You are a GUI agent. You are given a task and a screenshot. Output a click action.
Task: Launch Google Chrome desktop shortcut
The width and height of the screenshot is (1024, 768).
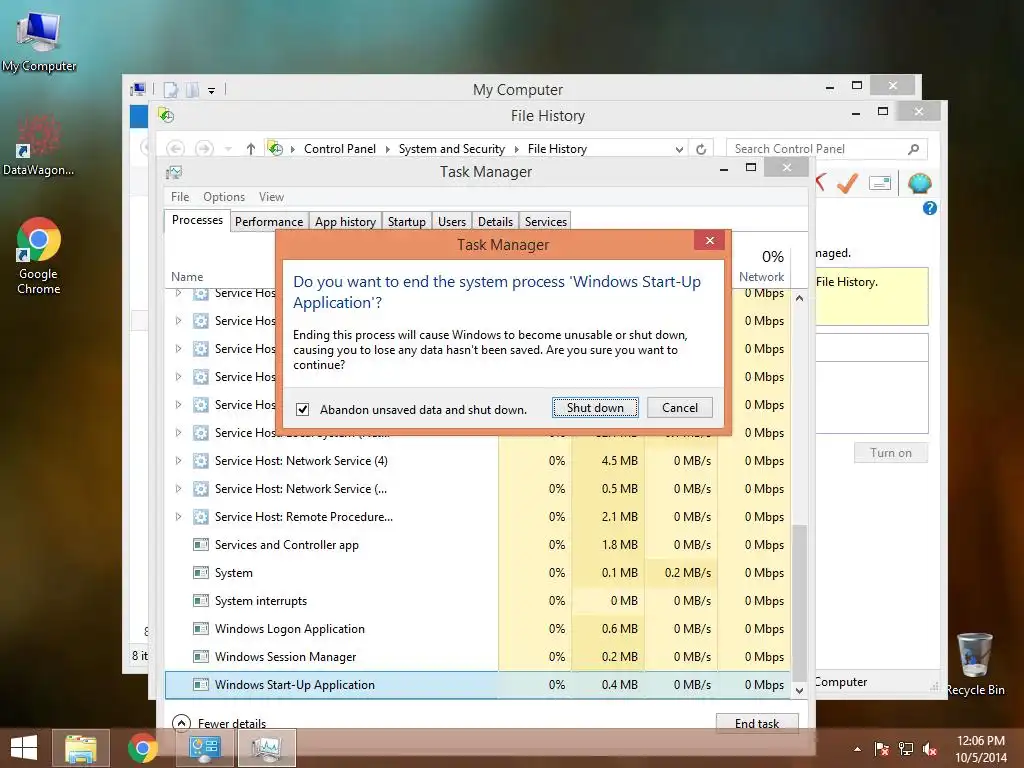click(39, 255)
